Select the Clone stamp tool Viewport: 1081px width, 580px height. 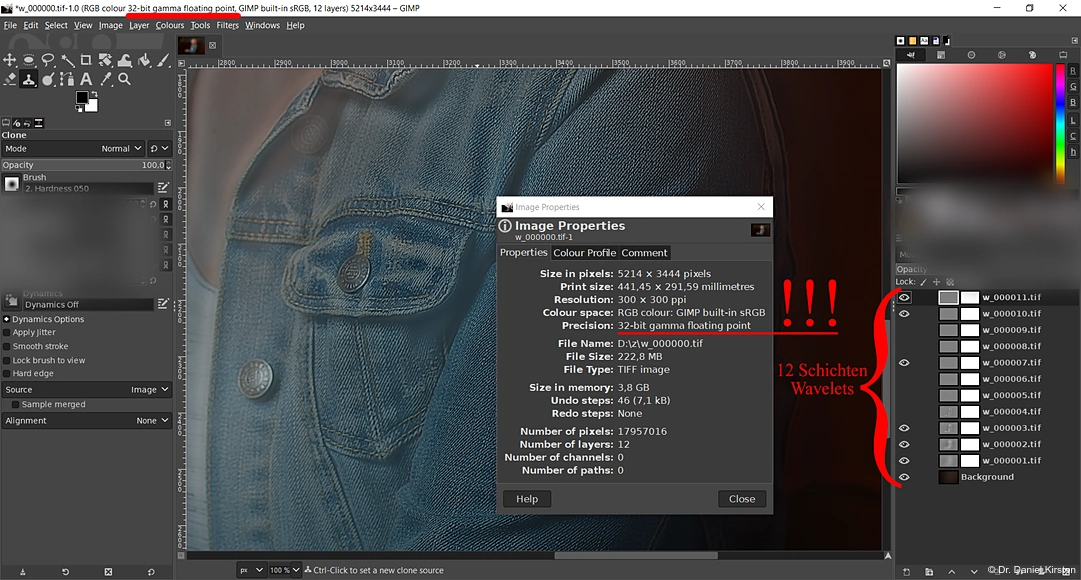(29, 79)
